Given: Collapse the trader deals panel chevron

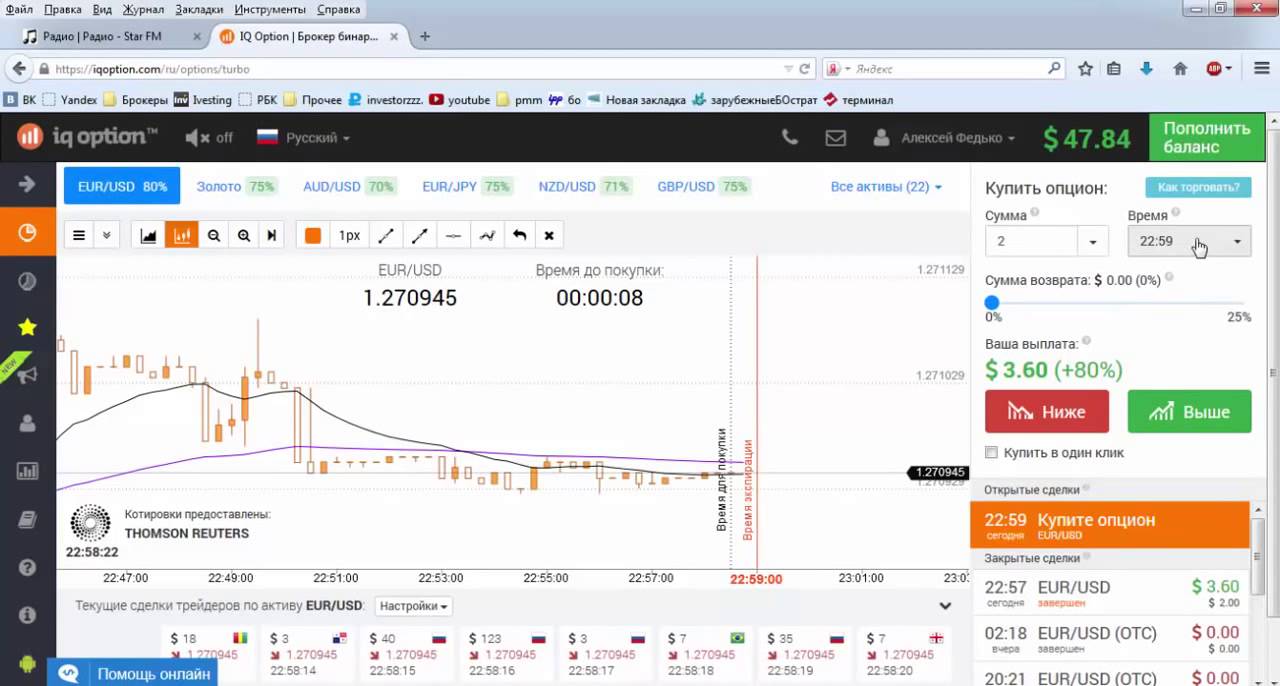Looking at the screenshot, I should [945, 606].
